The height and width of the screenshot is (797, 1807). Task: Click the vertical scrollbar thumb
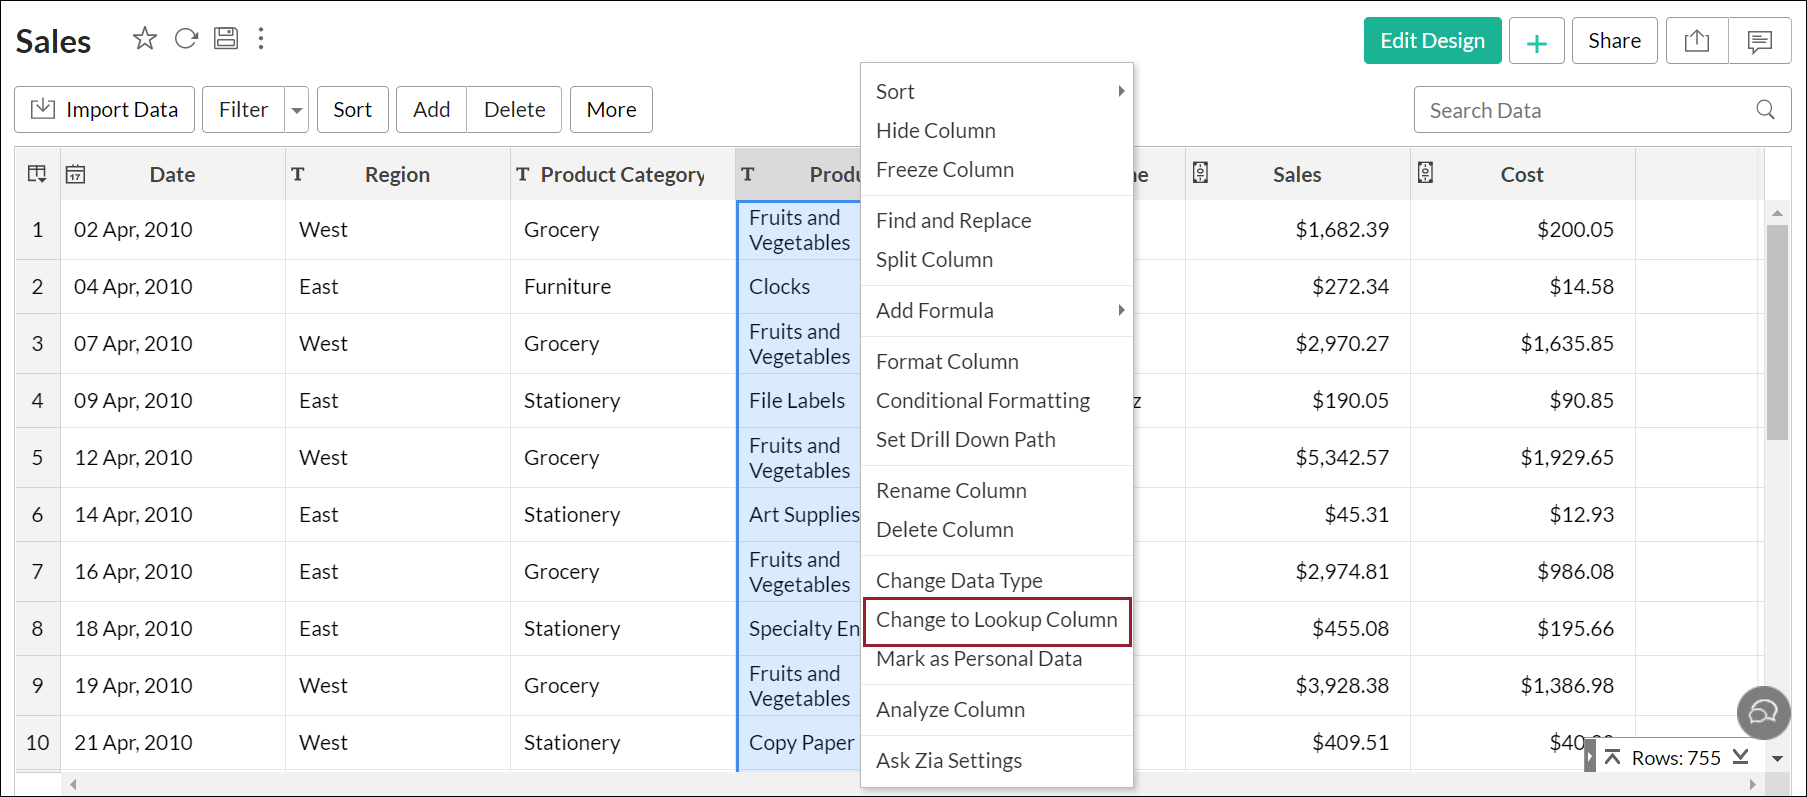pos(1777,330)
